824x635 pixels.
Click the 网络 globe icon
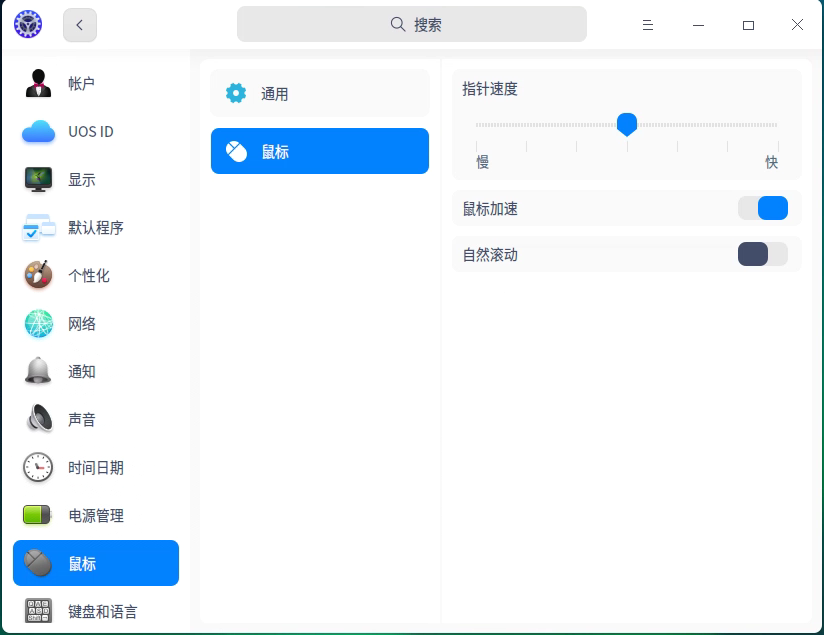(x=38, y=324)
